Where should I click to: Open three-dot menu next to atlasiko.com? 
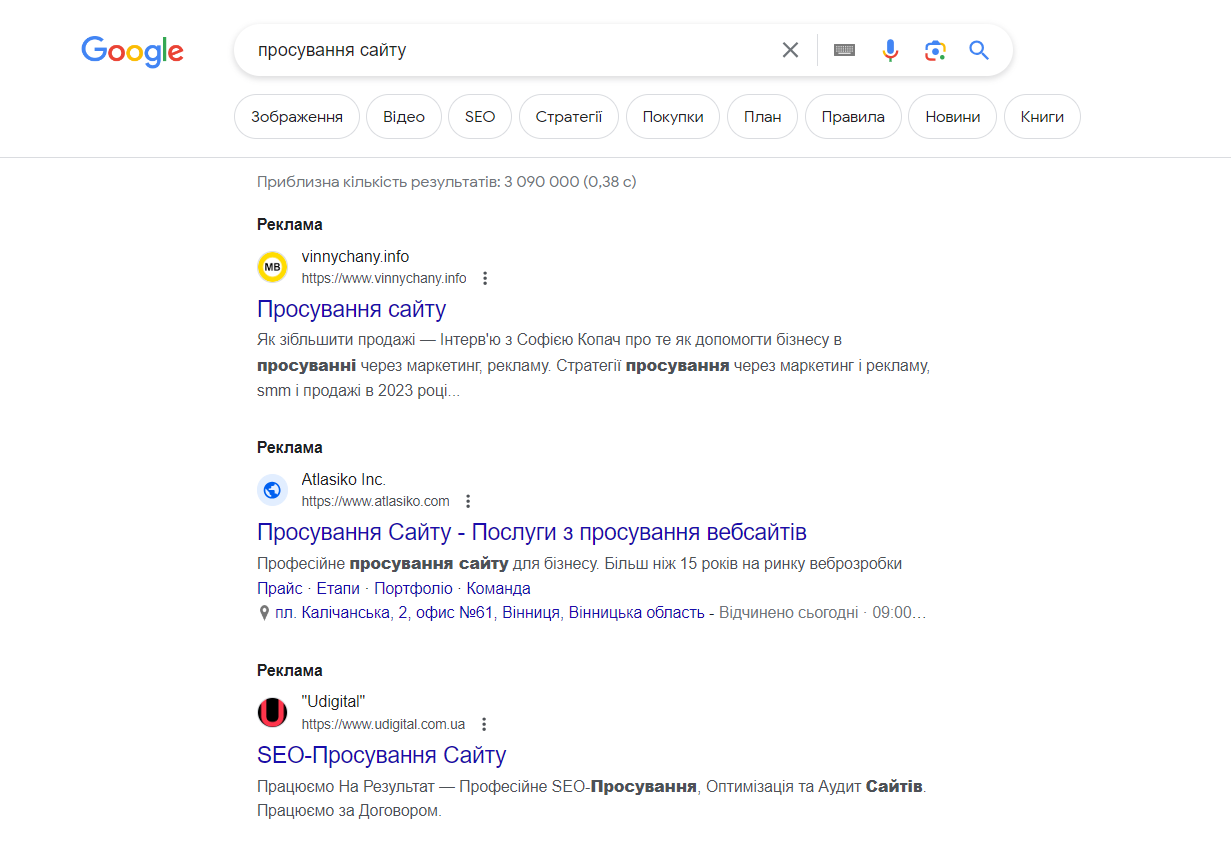468,501
